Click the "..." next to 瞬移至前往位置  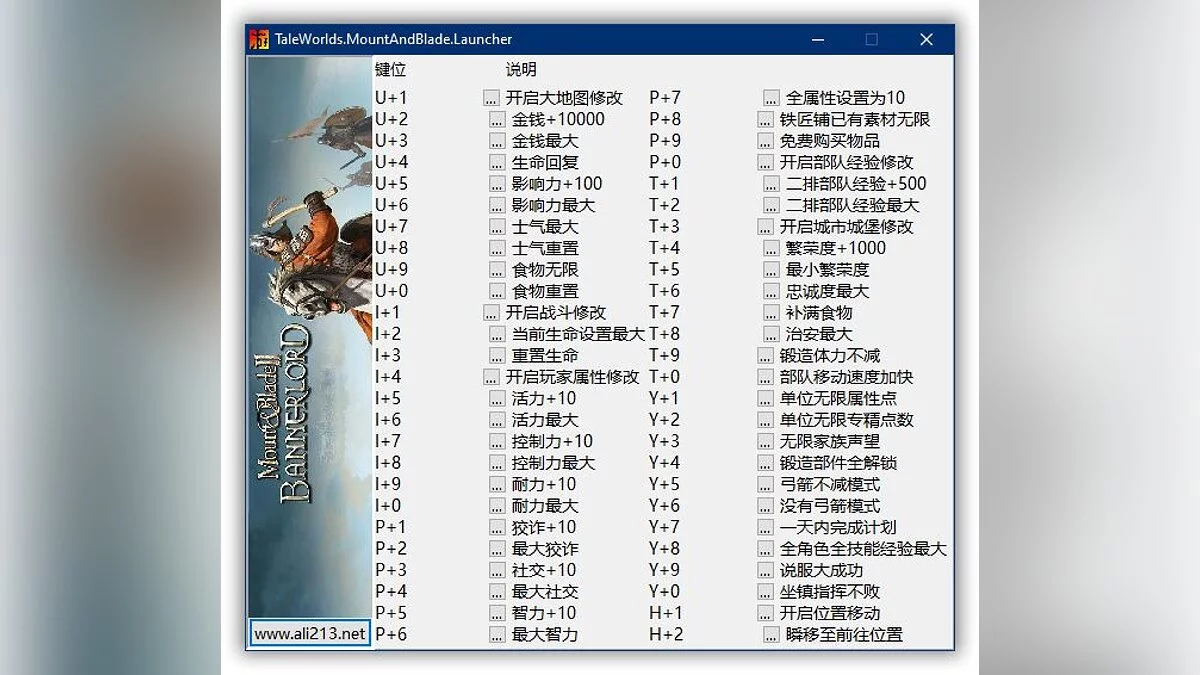coord(771,634)
